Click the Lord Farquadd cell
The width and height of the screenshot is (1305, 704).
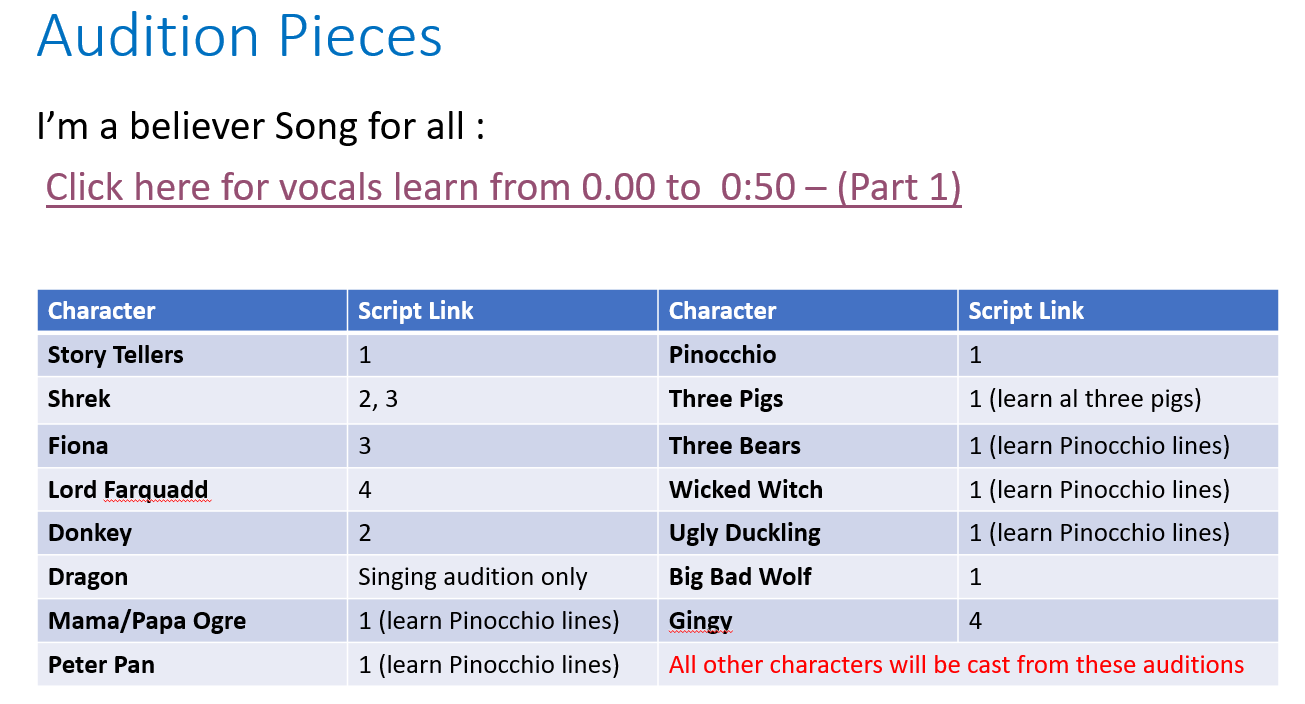click(x=192, y=489)
